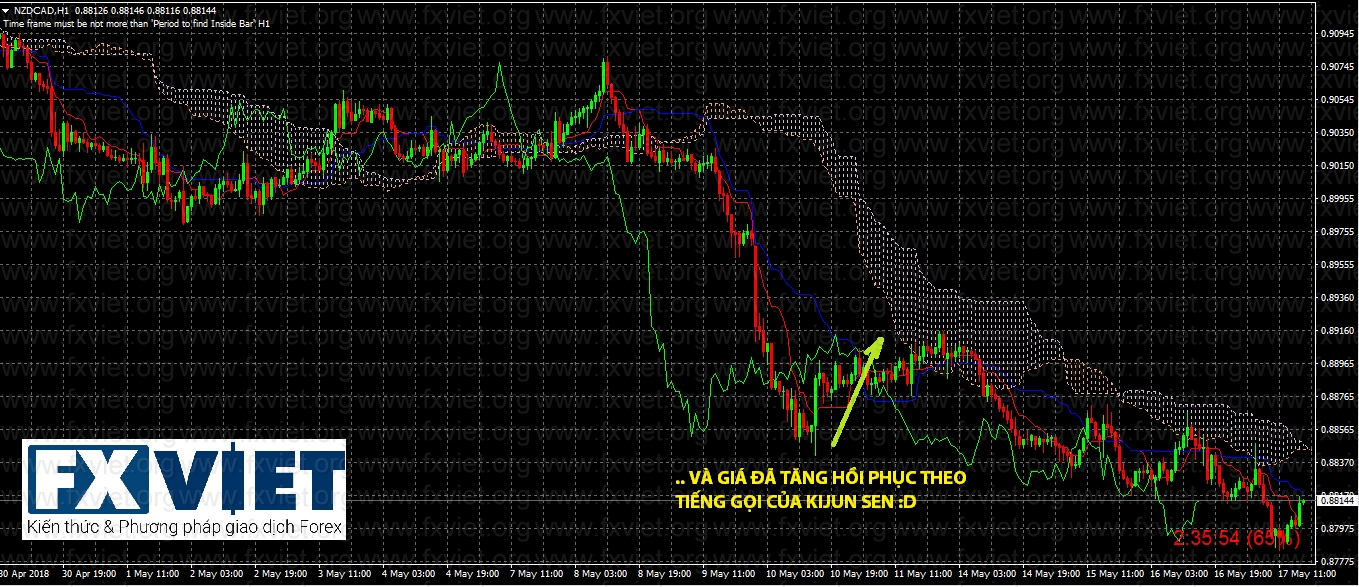Click the 9 May 11:00 time axis label
Screen dimensions: 1359x587
click(x=729, y=576)
